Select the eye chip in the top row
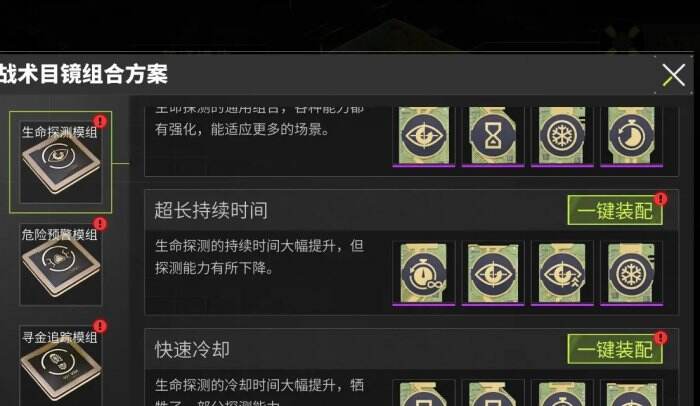The image size is (700, 406). pos(424,135)
